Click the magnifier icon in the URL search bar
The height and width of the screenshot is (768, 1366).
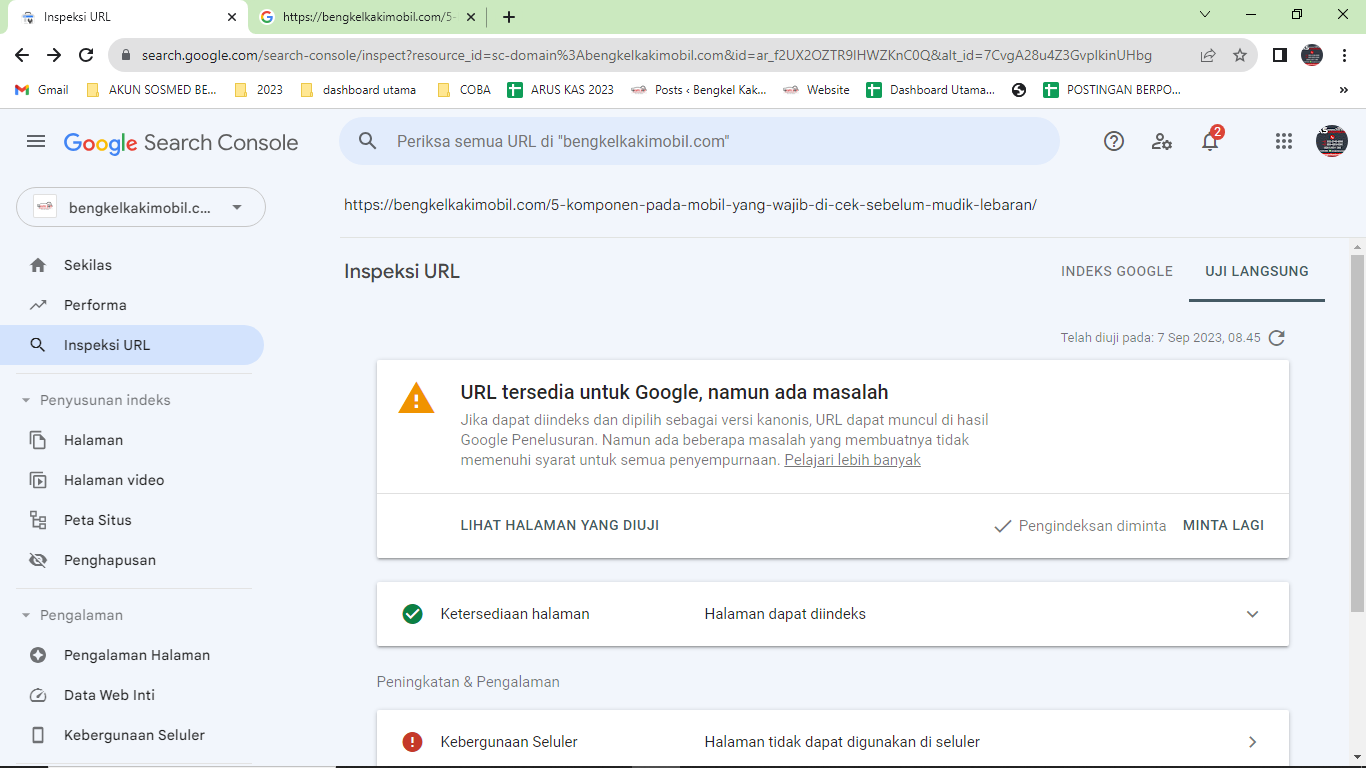(368, 142)
